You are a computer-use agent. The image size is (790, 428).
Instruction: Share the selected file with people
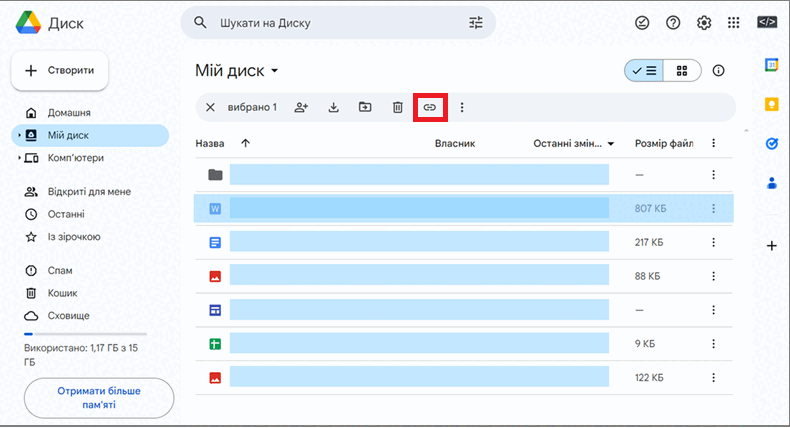point(301,107)
